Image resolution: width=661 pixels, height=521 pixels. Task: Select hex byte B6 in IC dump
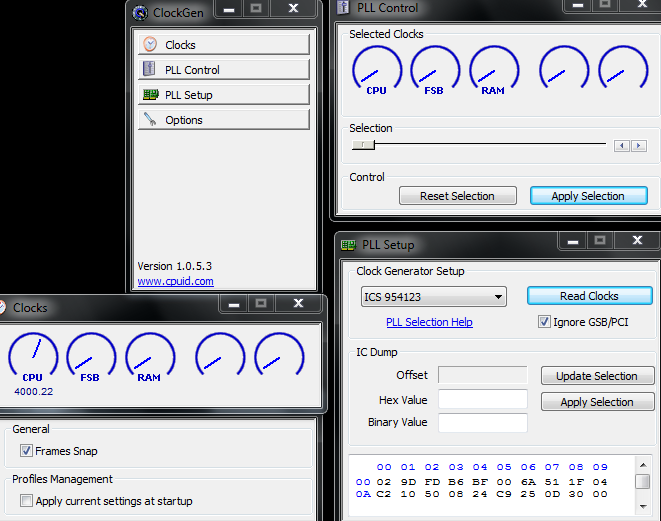click(456, 482)
